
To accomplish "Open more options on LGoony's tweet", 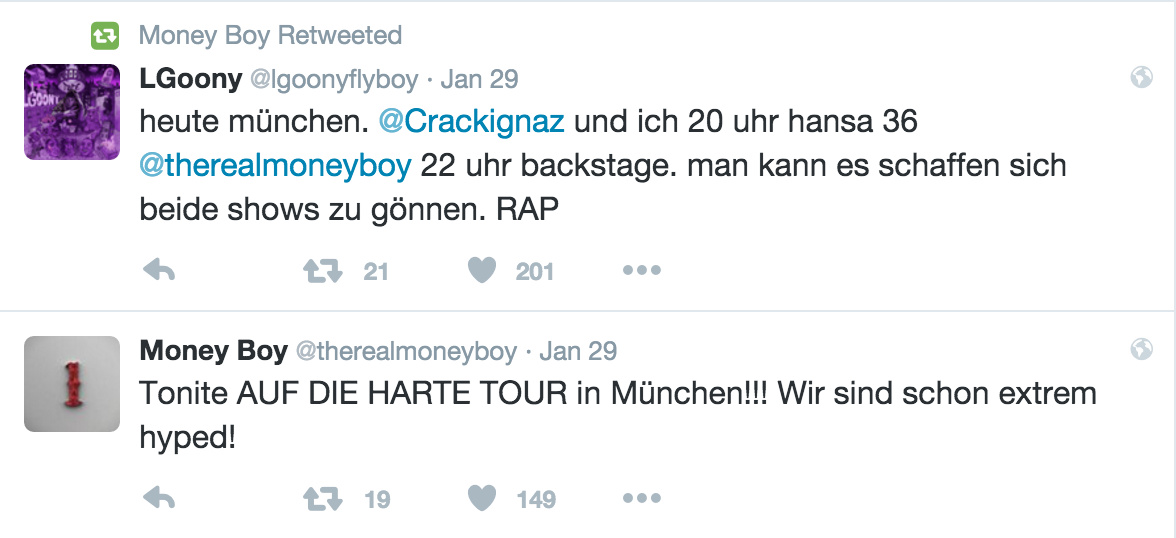I will 641,271.
